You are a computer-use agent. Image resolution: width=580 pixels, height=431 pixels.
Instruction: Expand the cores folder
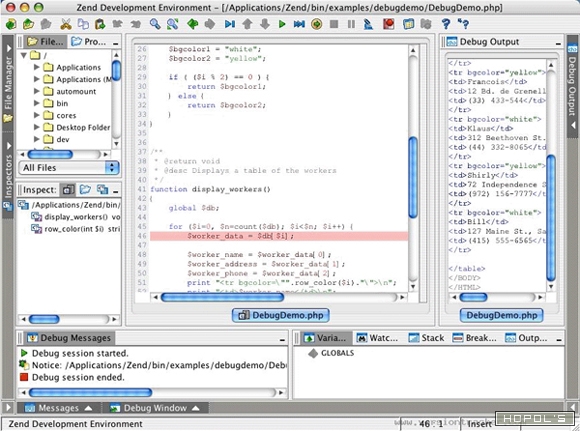[37, 115]
